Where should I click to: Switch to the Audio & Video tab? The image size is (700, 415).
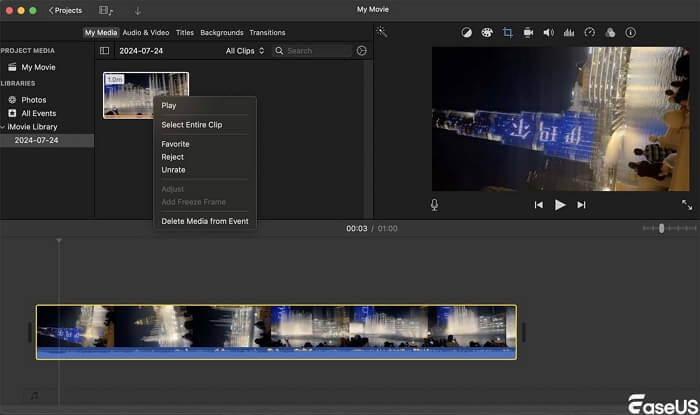pos(146,33)
